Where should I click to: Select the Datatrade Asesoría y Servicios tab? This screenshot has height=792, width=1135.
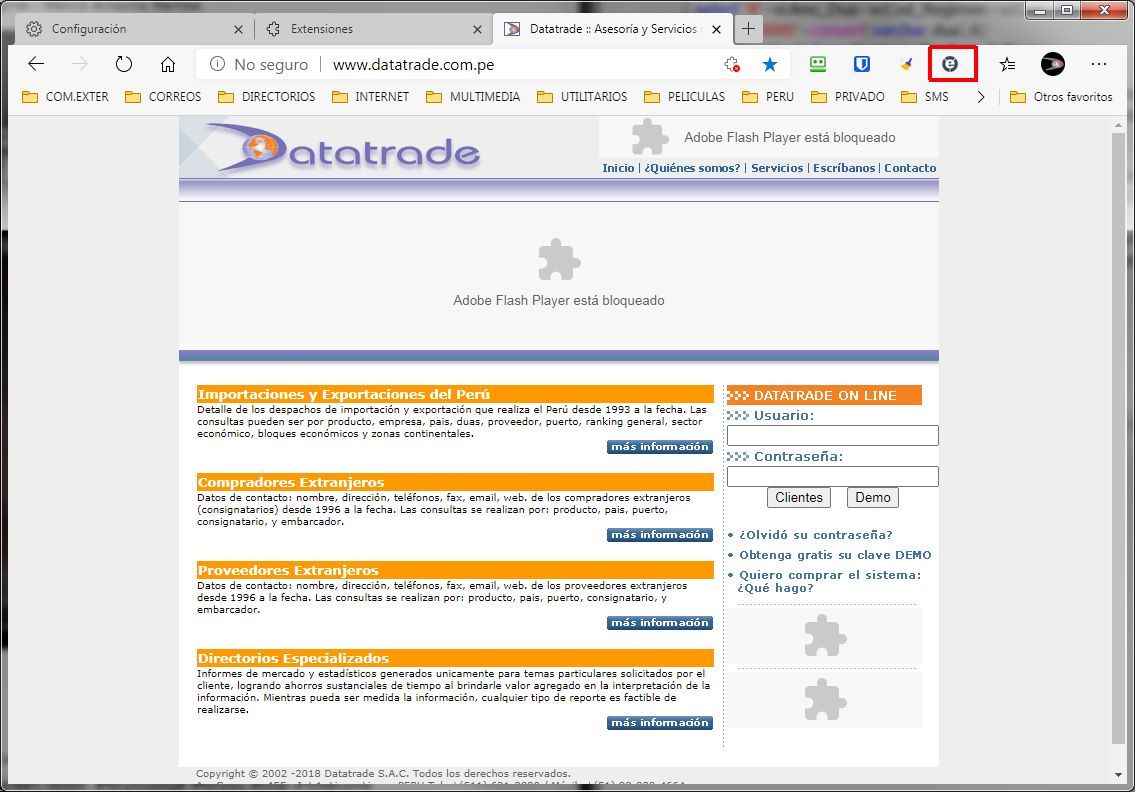point(612,29)
